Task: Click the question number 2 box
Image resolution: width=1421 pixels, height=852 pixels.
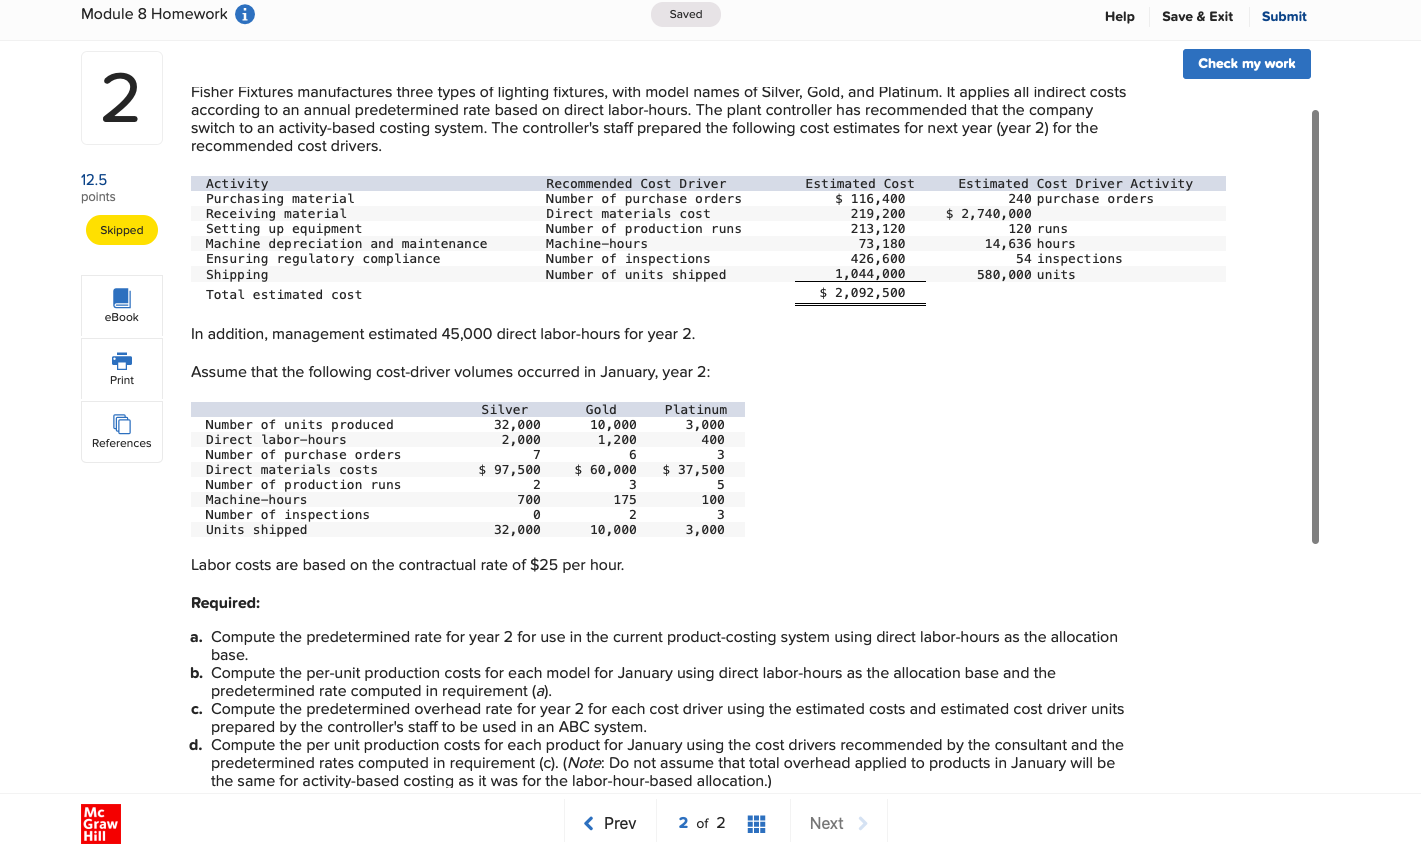Action: (121, 97)
